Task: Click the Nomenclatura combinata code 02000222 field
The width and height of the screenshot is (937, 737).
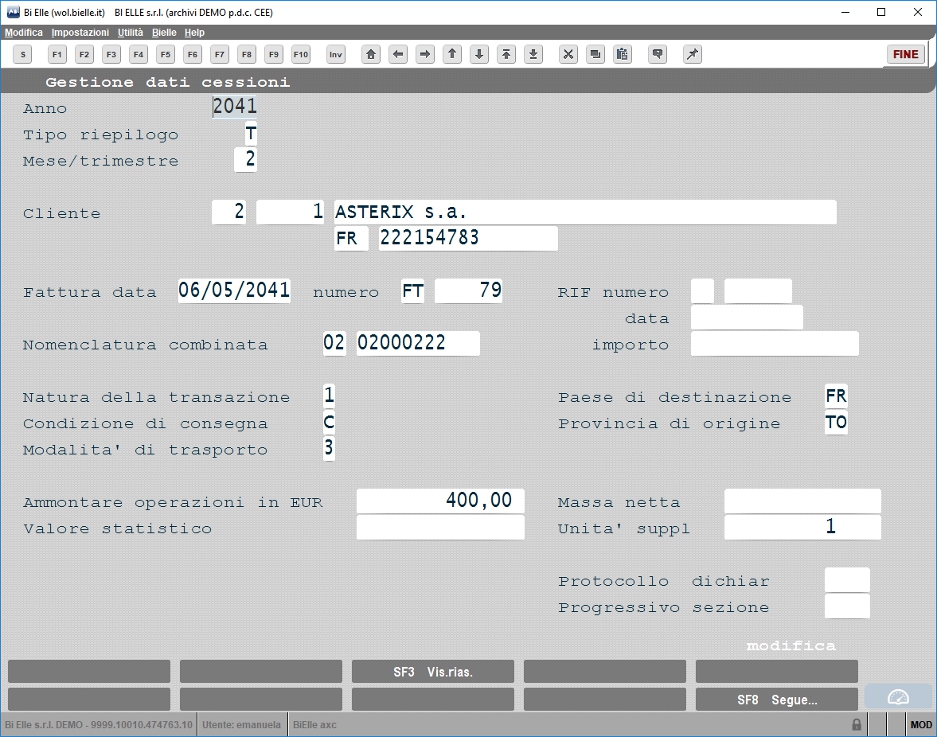Action: [418, 343]
